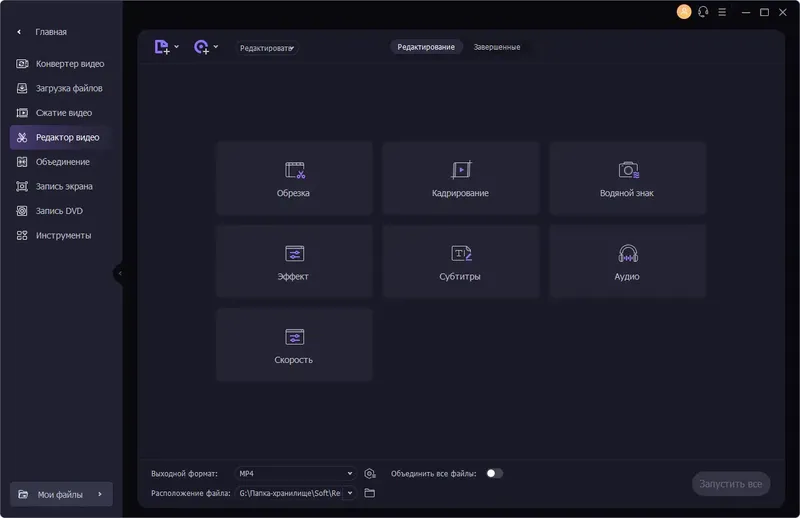Click the Конвертер видео sidebar icon
Screen dimensions: 800x518
pos(22,64)
